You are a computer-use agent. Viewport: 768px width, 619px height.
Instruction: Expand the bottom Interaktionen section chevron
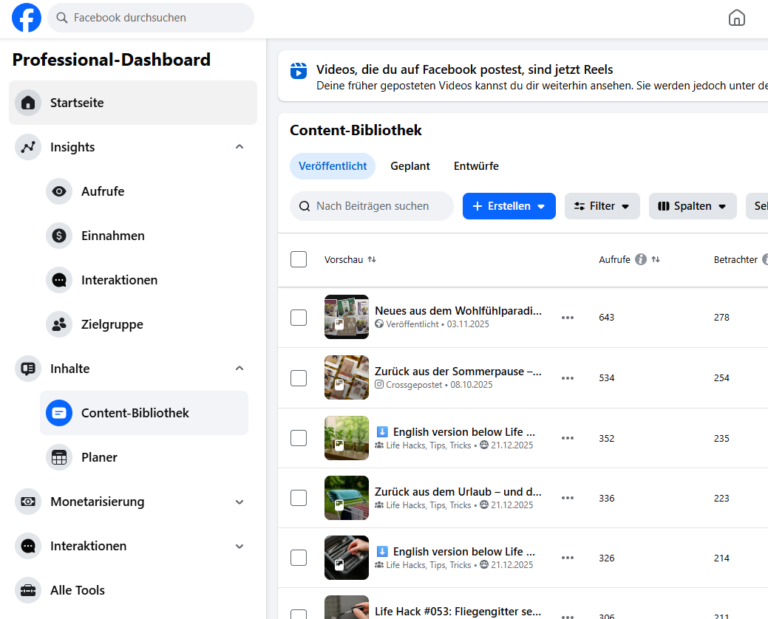[240, 546]
